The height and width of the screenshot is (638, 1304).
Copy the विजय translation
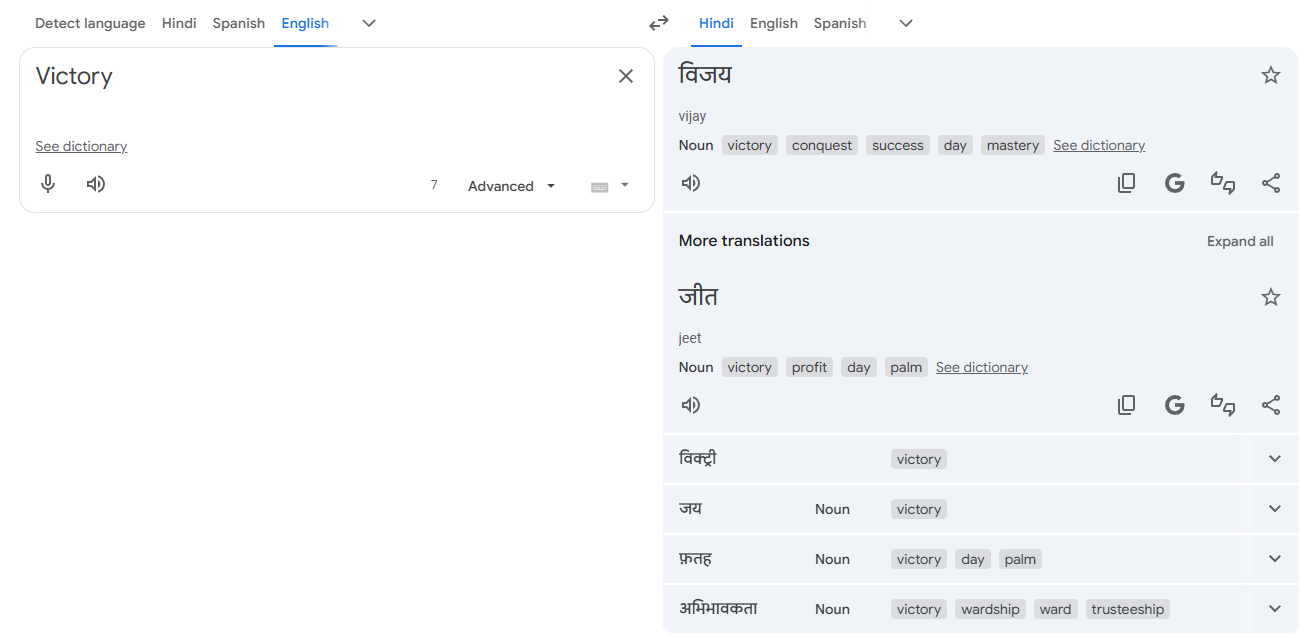[1127, 183]
